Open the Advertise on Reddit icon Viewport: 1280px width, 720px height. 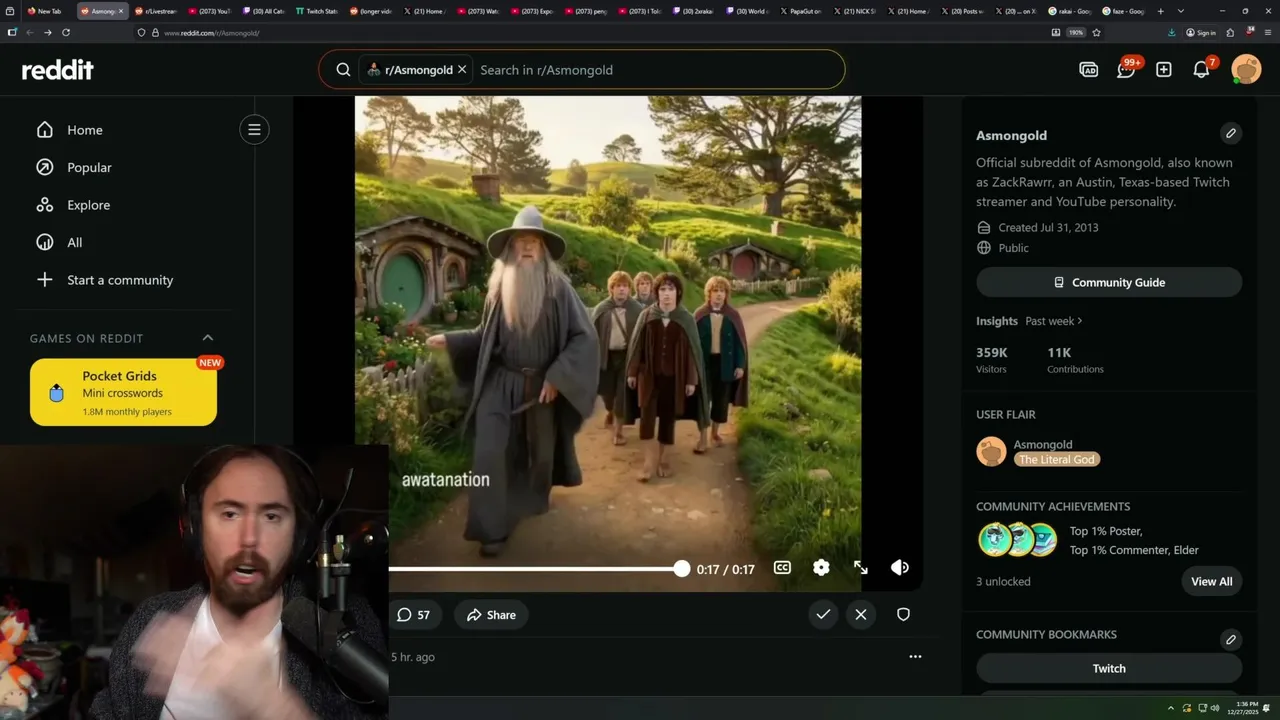tap(1089, 69)
